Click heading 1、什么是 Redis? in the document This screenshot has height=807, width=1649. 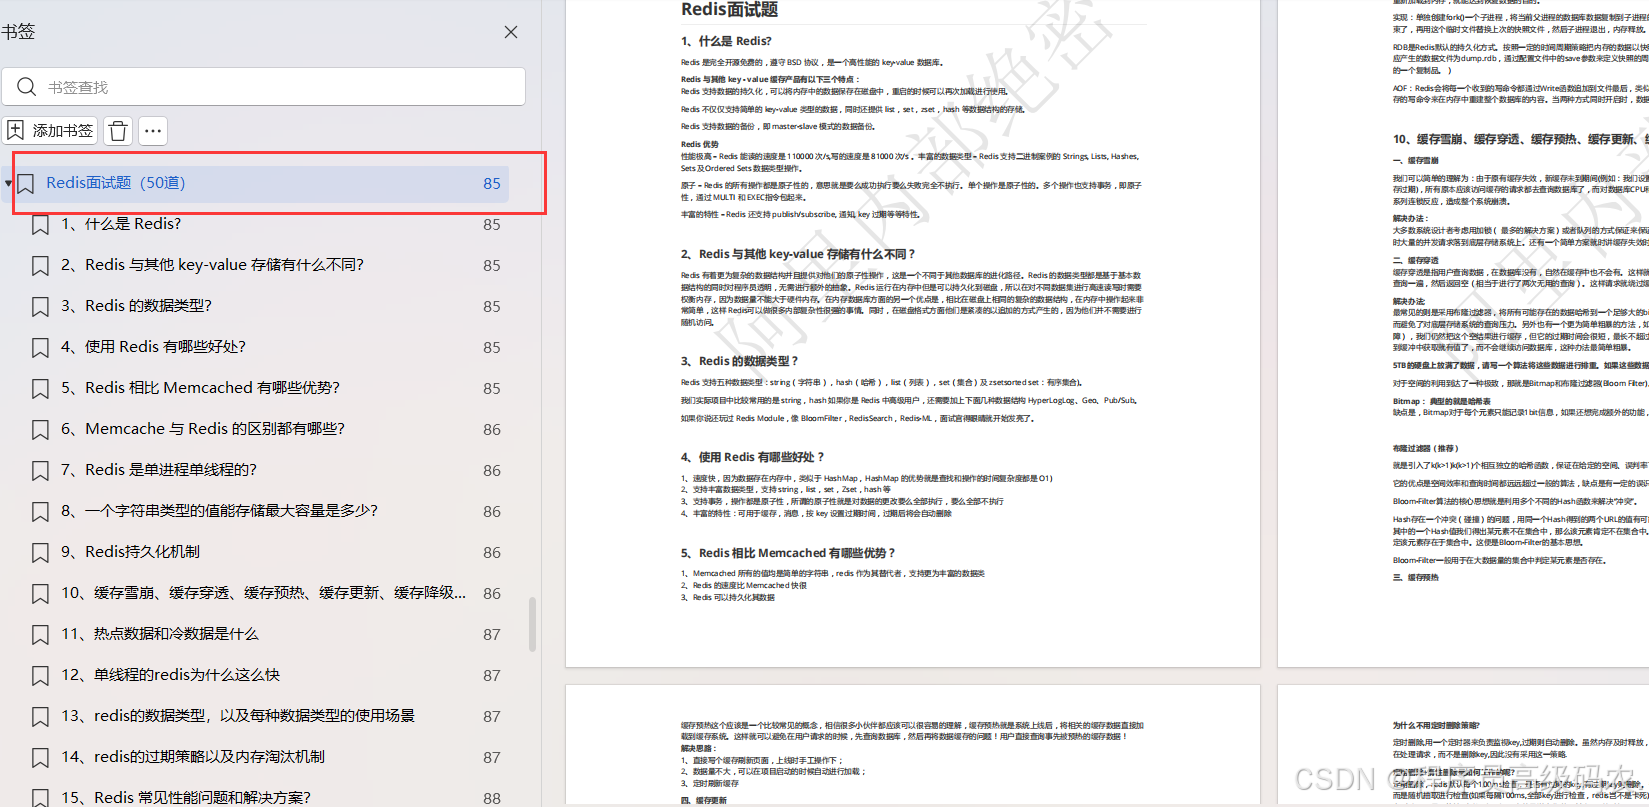[726, 41]
